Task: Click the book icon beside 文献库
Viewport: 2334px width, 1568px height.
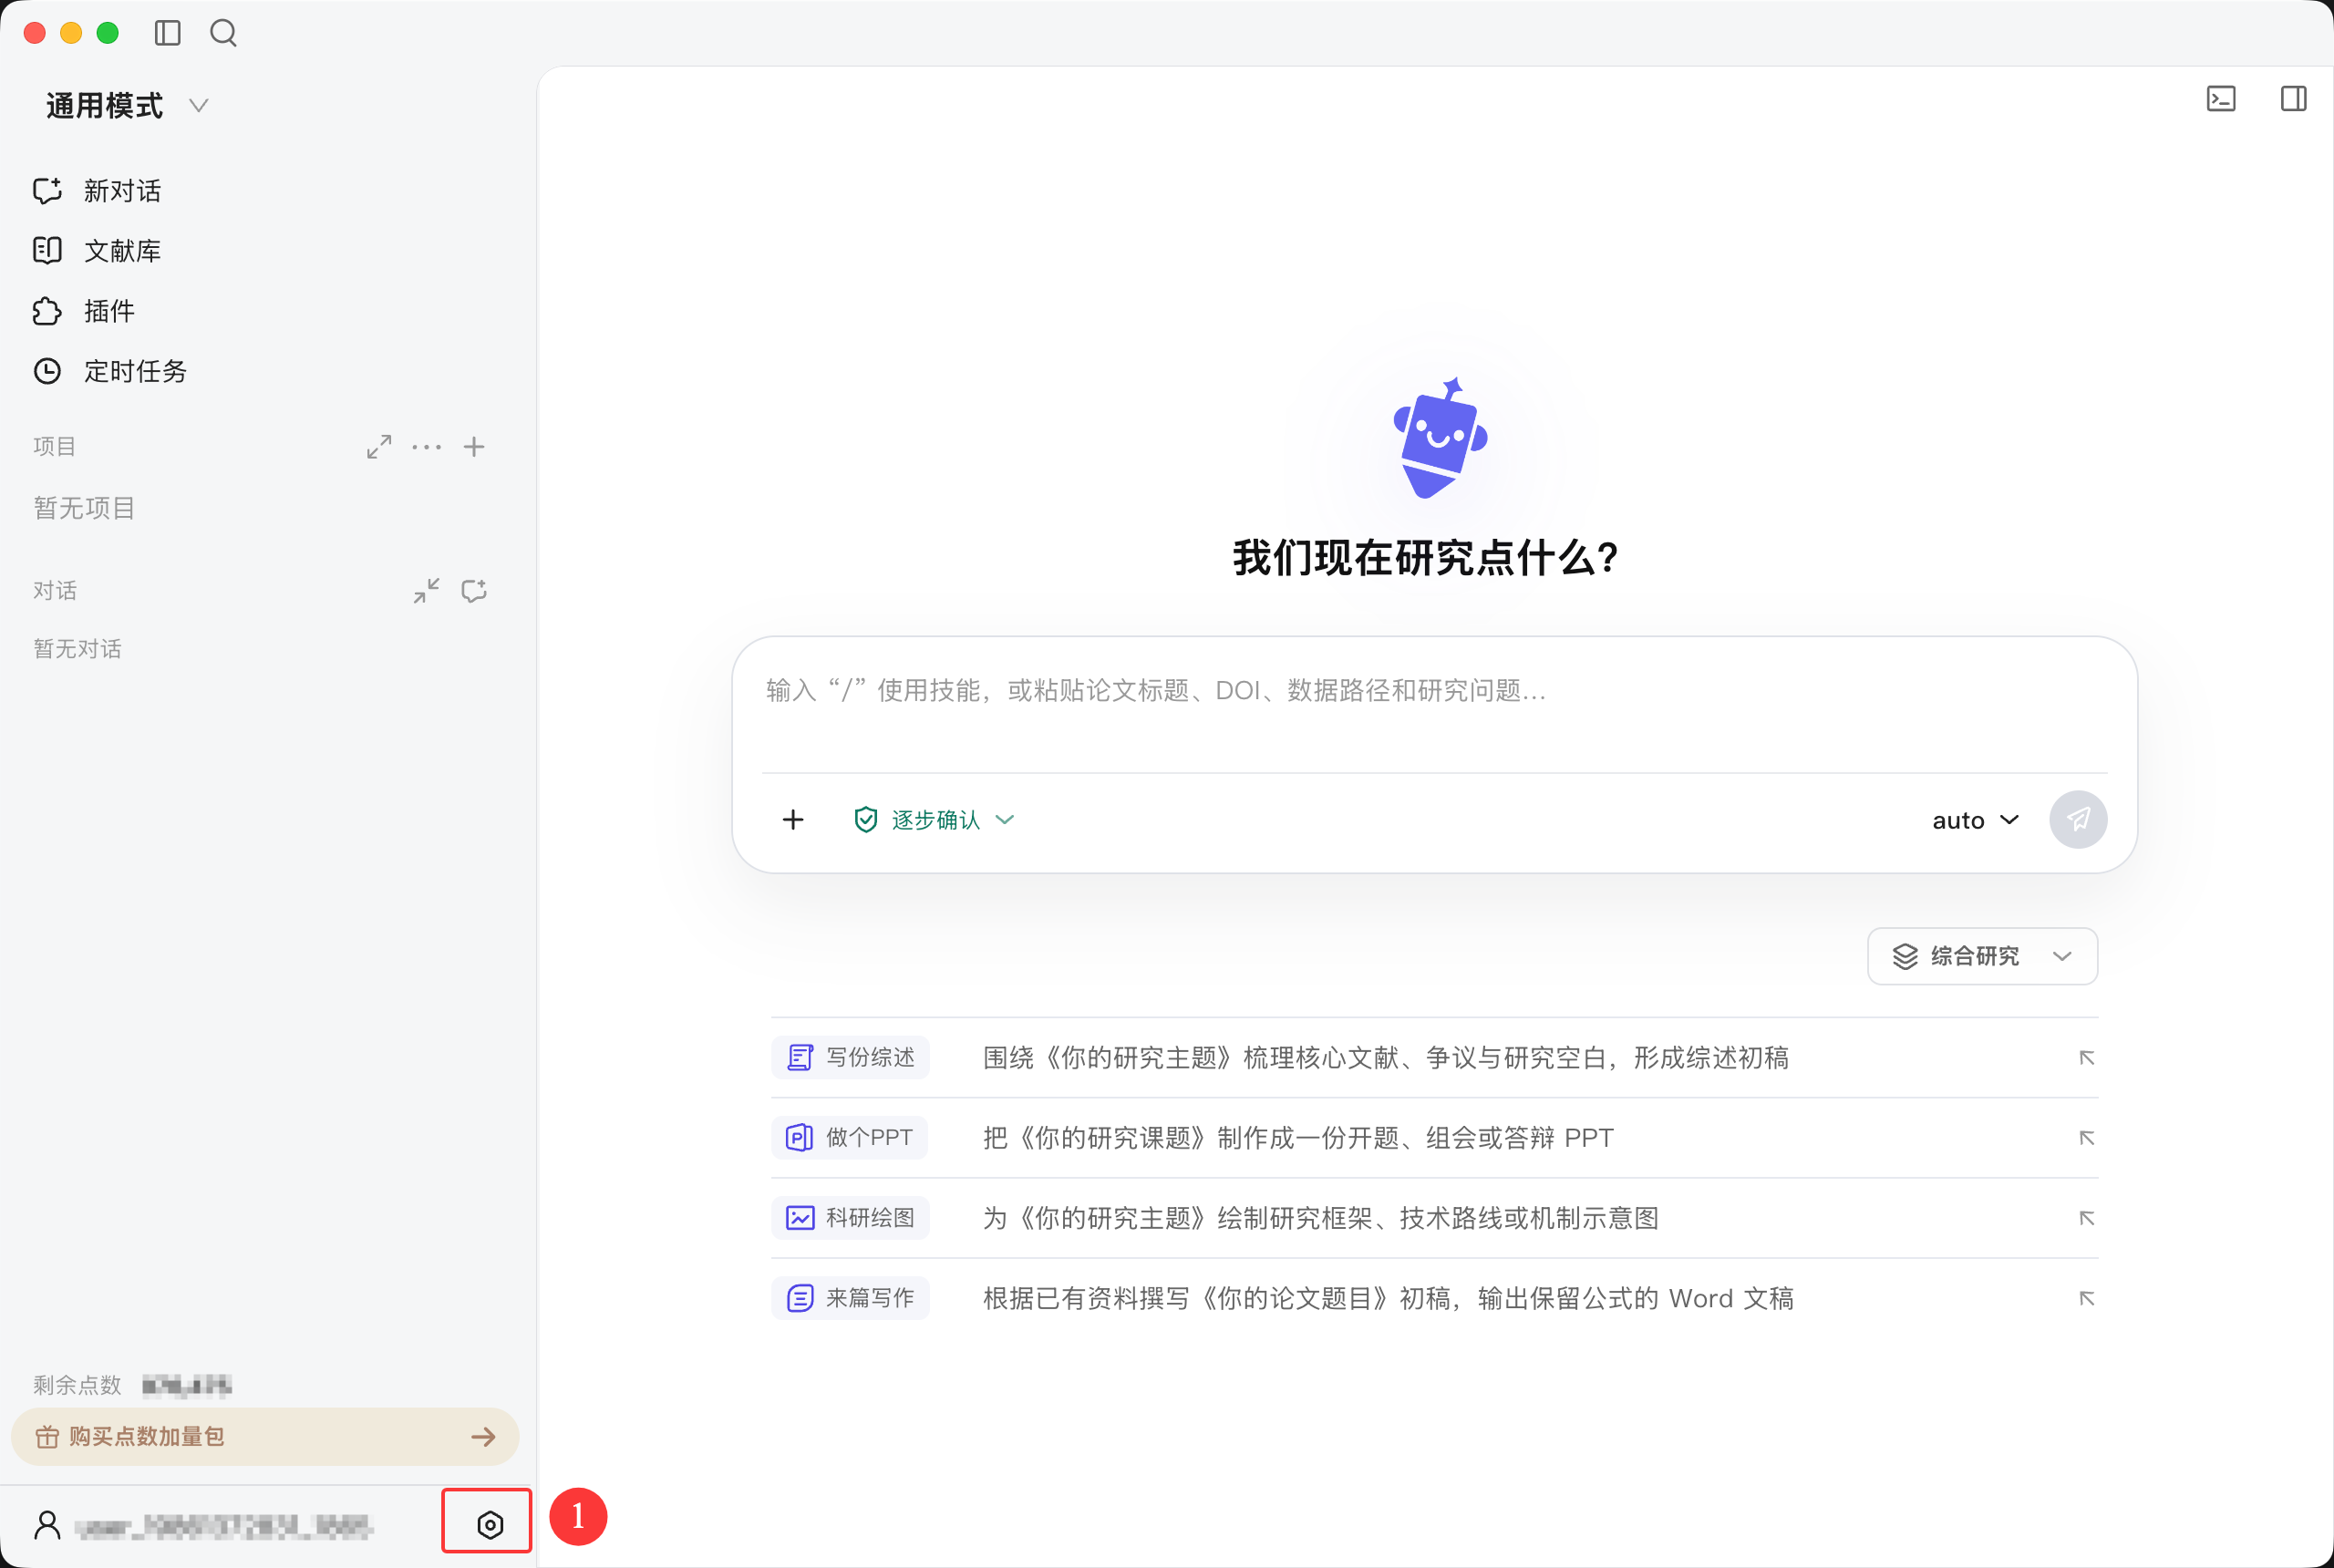Action: click(x=47, y=251)
